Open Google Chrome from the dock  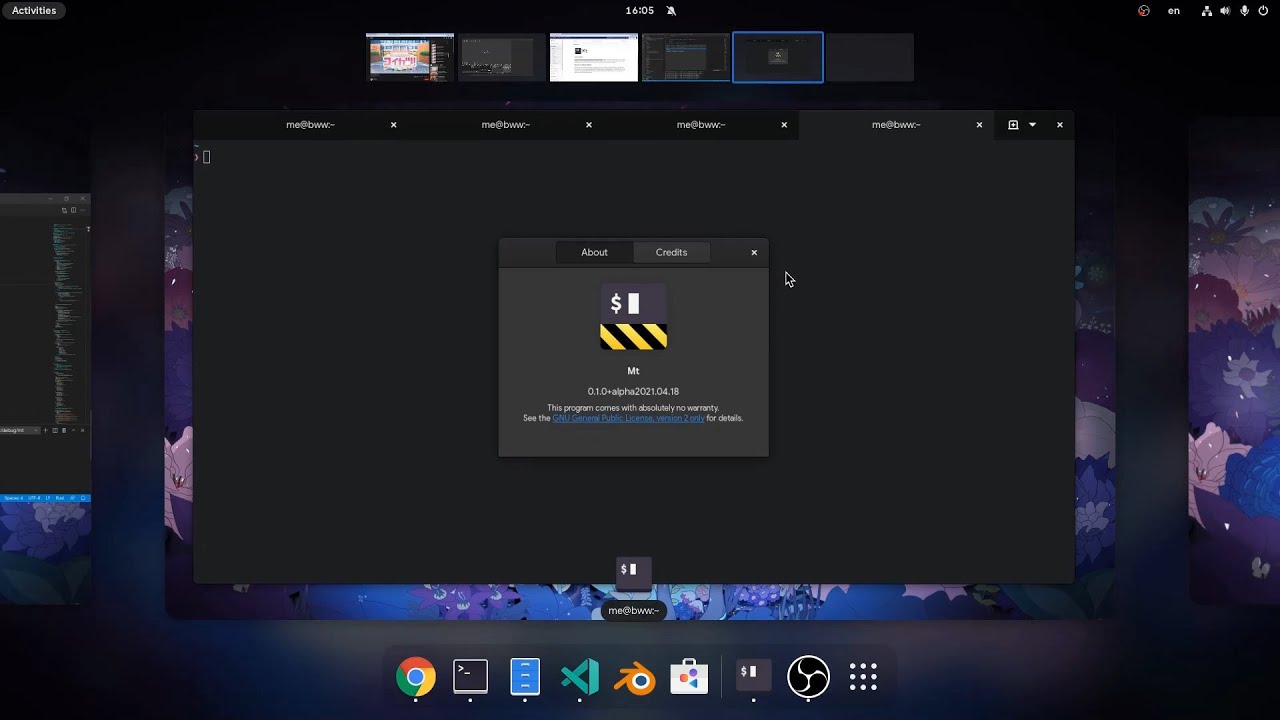click(x=416, y=677)
